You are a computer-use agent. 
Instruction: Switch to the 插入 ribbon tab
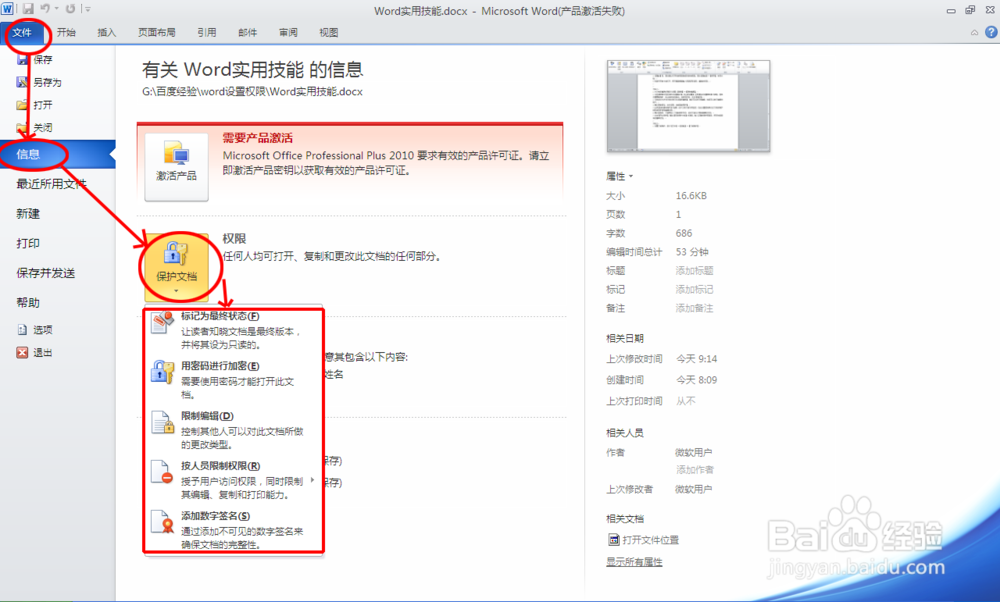point(107,33)
